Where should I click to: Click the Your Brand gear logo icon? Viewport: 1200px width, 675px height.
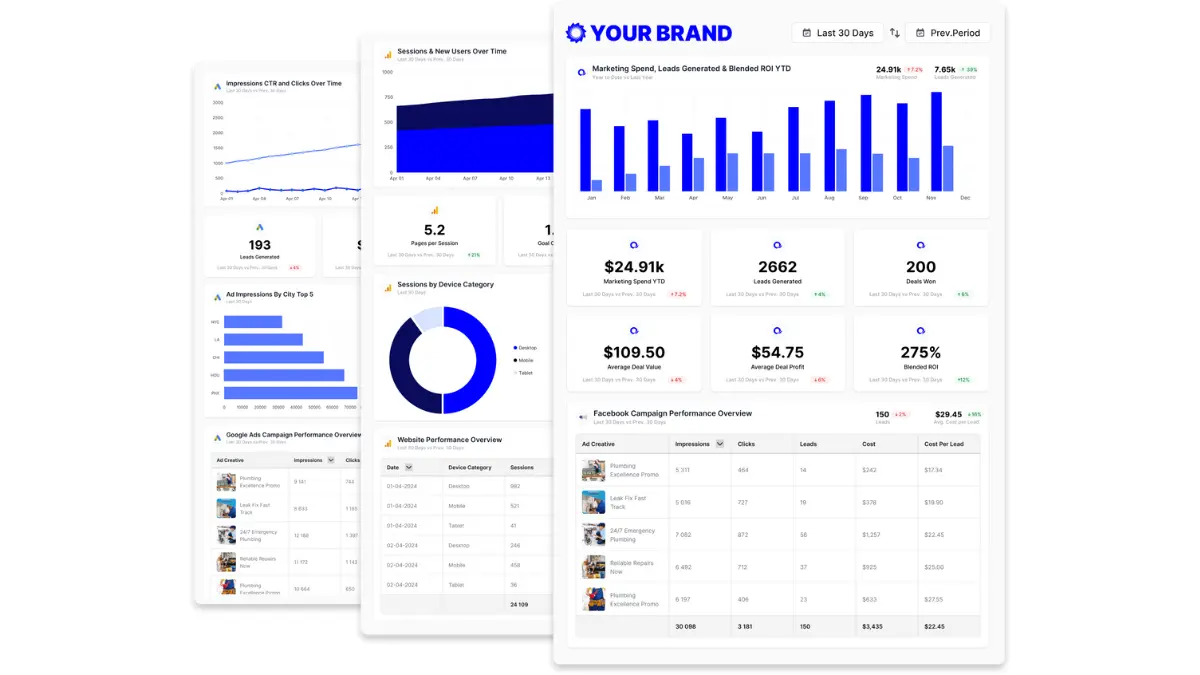point(576,32)
